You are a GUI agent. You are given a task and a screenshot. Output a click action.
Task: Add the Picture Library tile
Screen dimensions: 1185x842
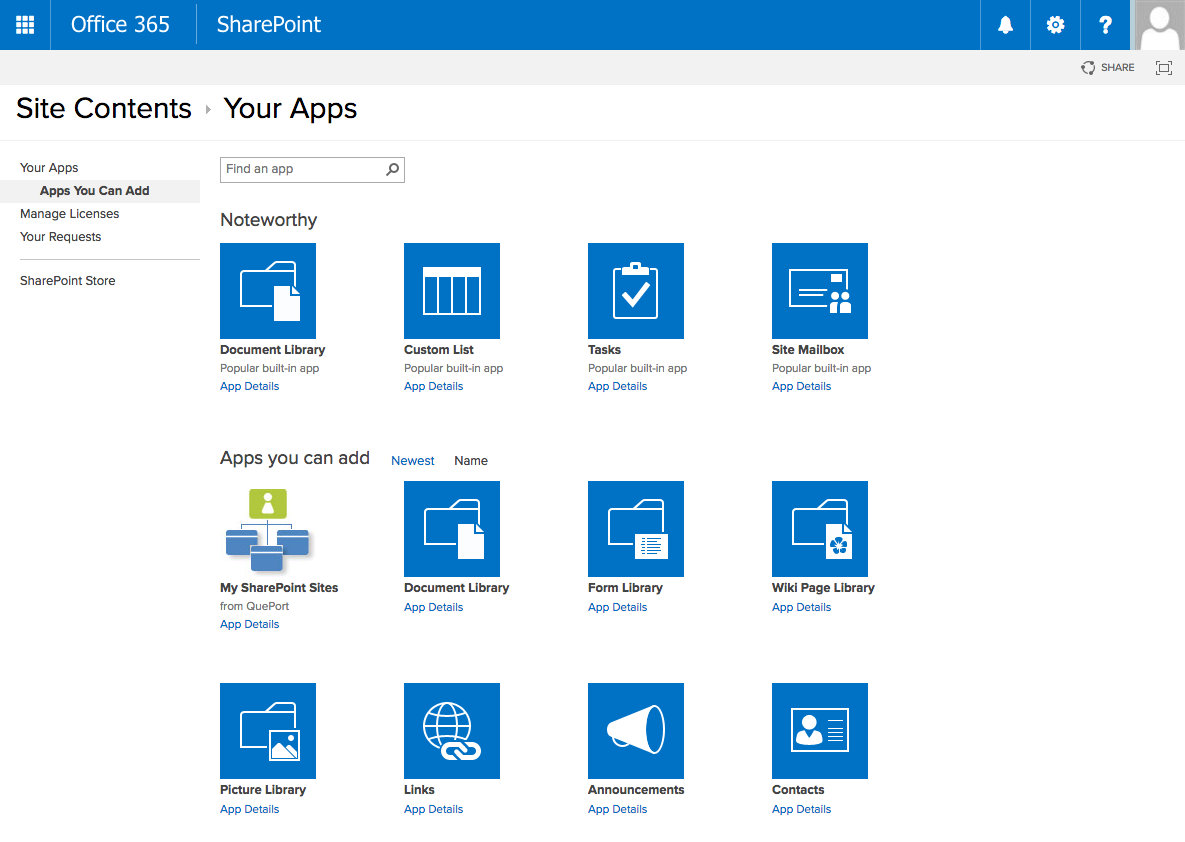tap(268, 731)
